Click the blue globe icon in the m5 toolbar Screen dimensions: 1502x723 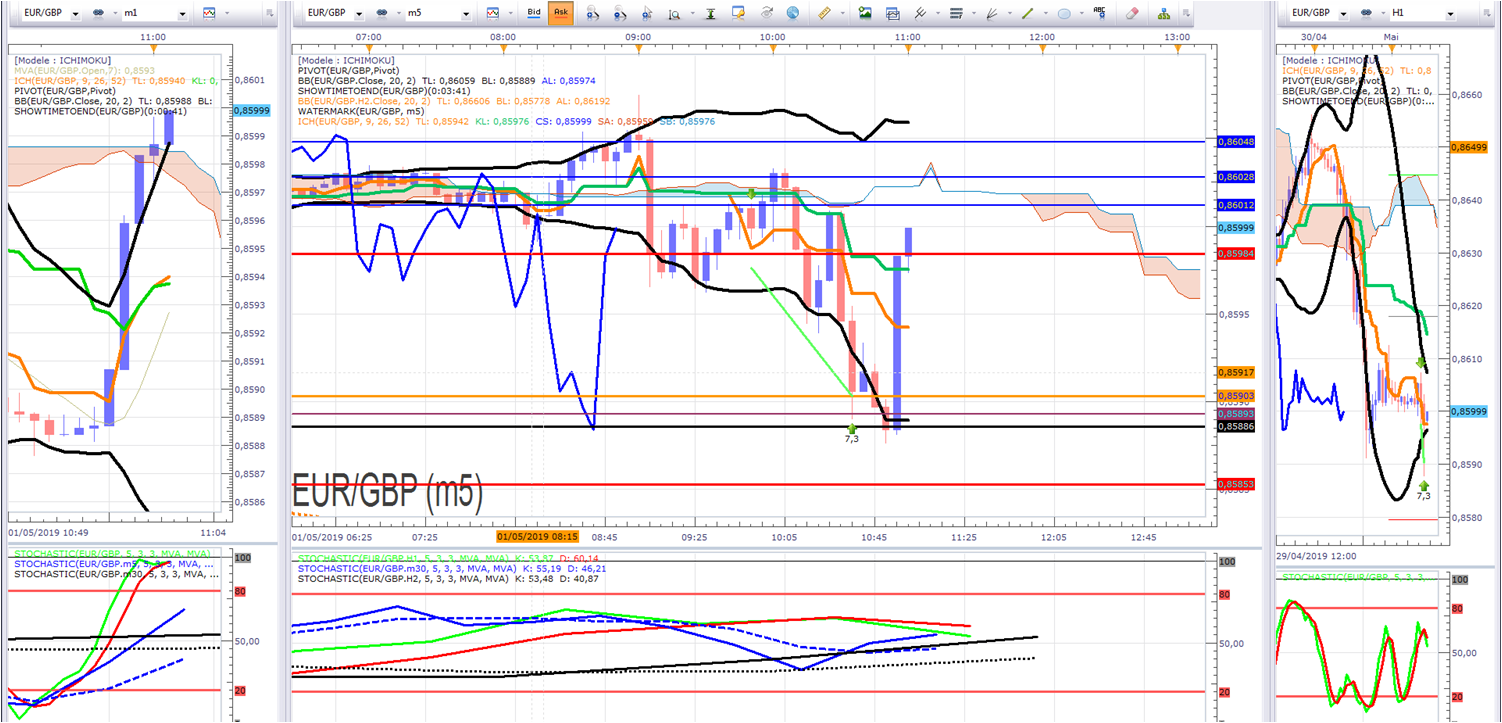[793, 14]
